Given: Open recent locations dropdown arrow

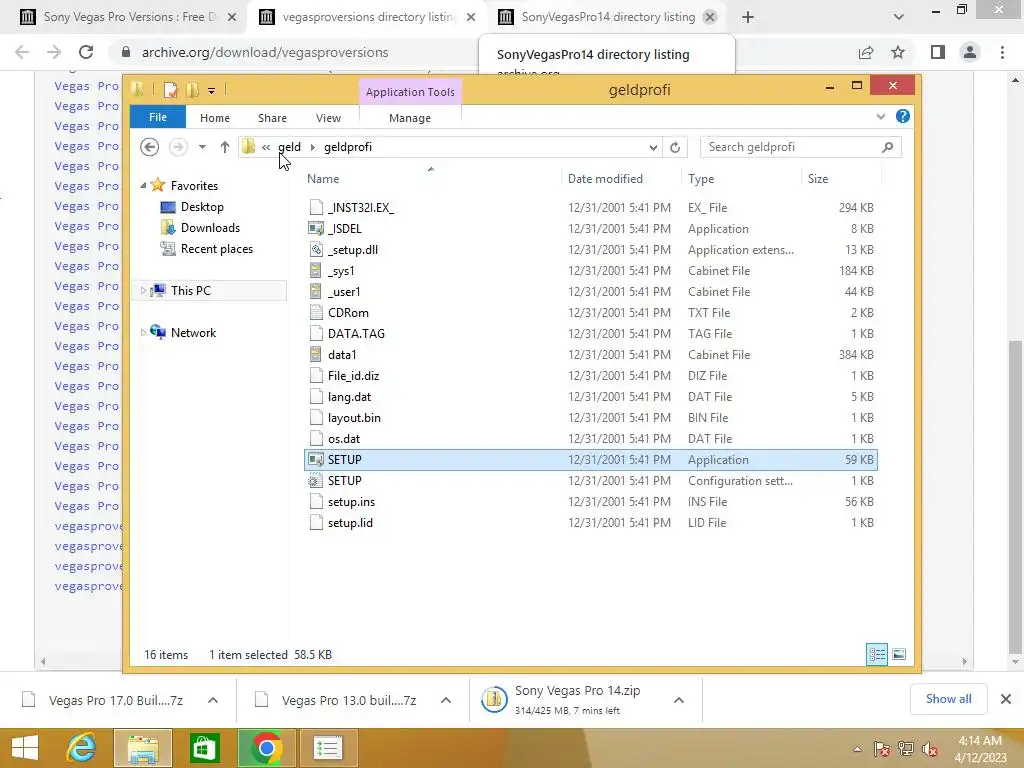Looking at the screenshot, I should click(x=202, y=147).
